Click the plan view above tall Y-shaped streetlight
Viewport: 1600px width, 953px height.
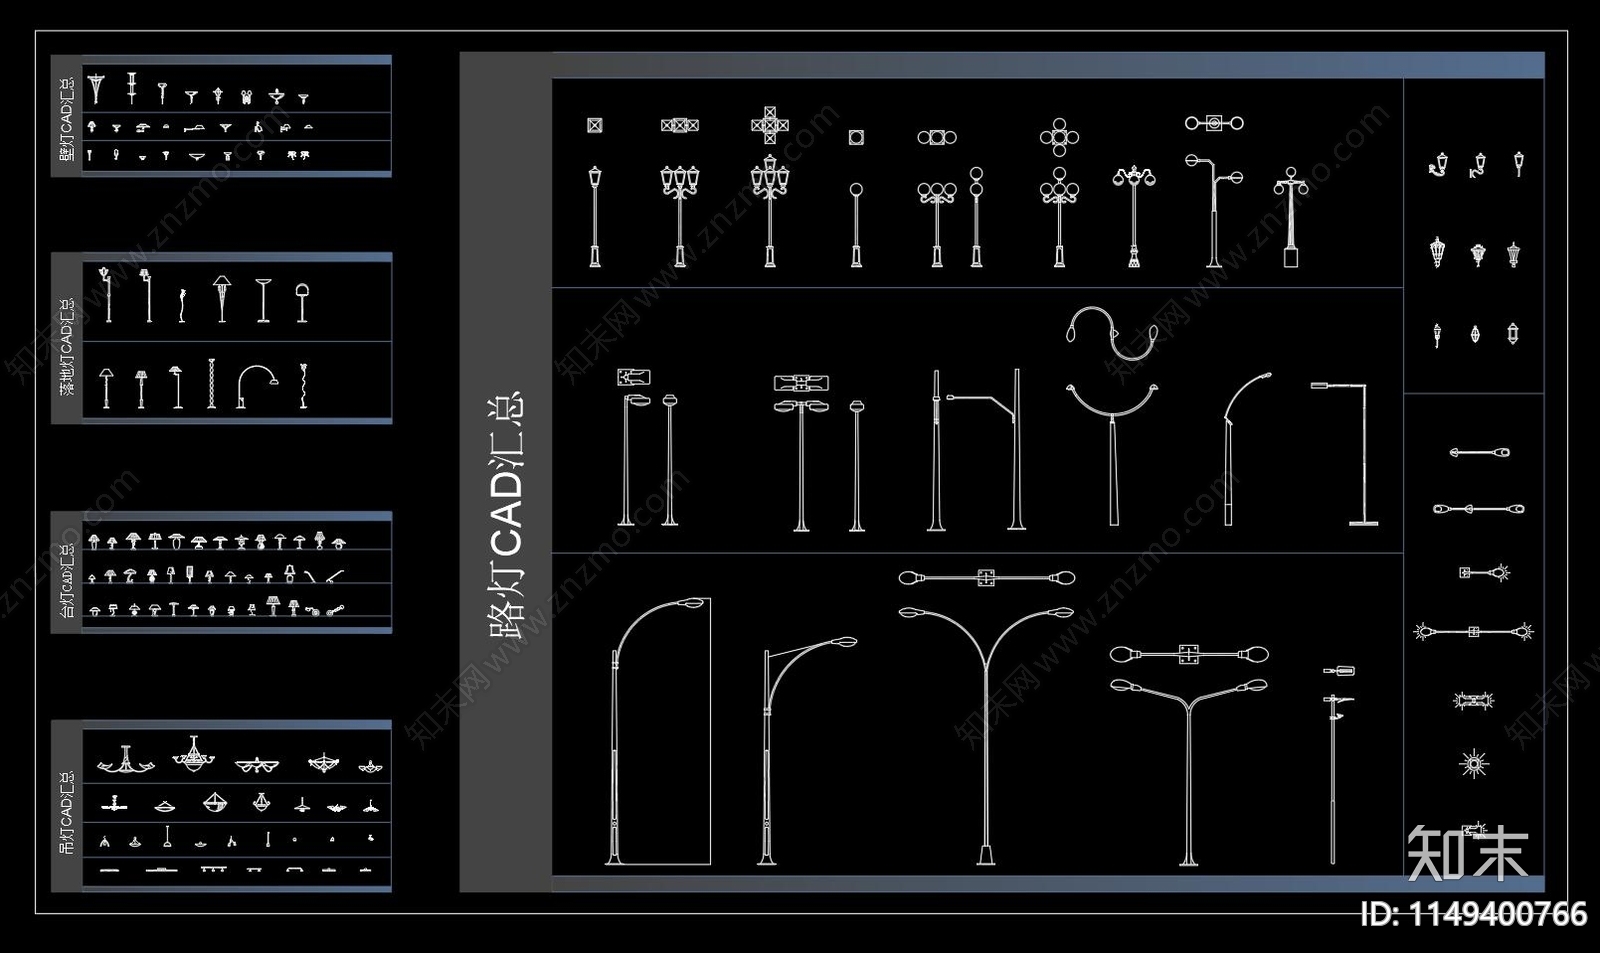tap(986, 578)
